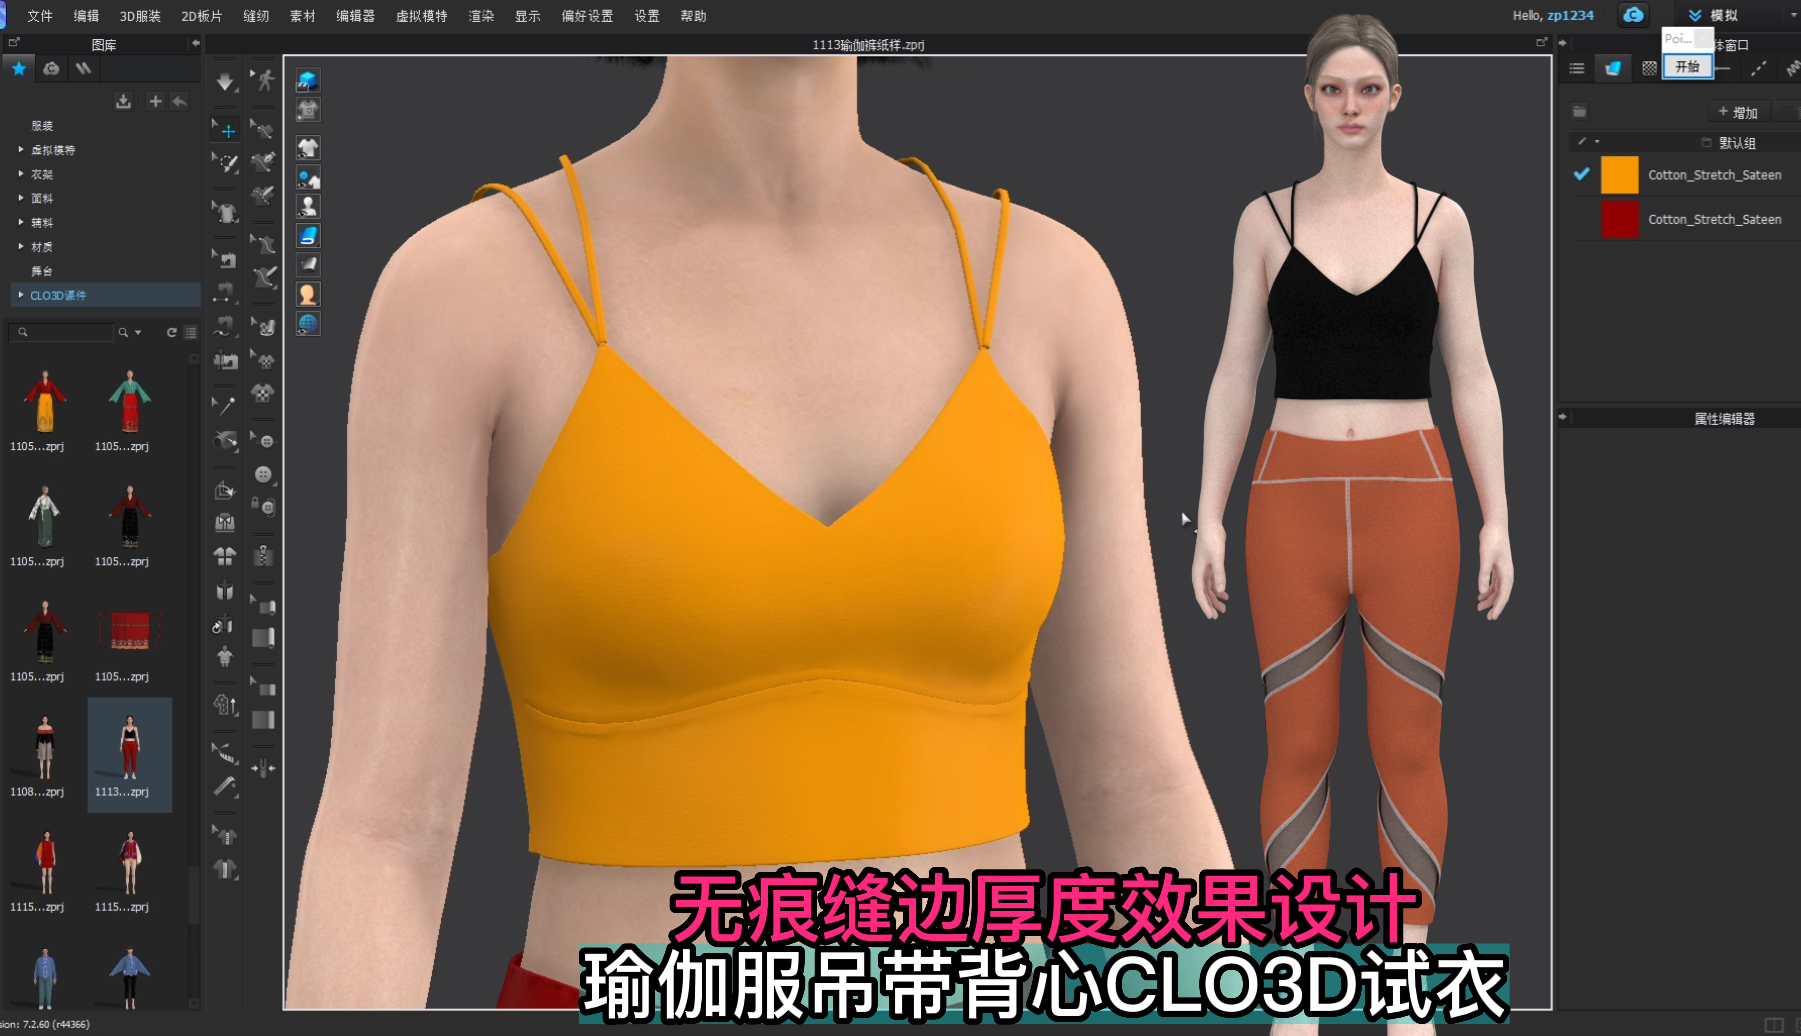
Task: Open the Favorites star library tab
Action: [18, 68]
